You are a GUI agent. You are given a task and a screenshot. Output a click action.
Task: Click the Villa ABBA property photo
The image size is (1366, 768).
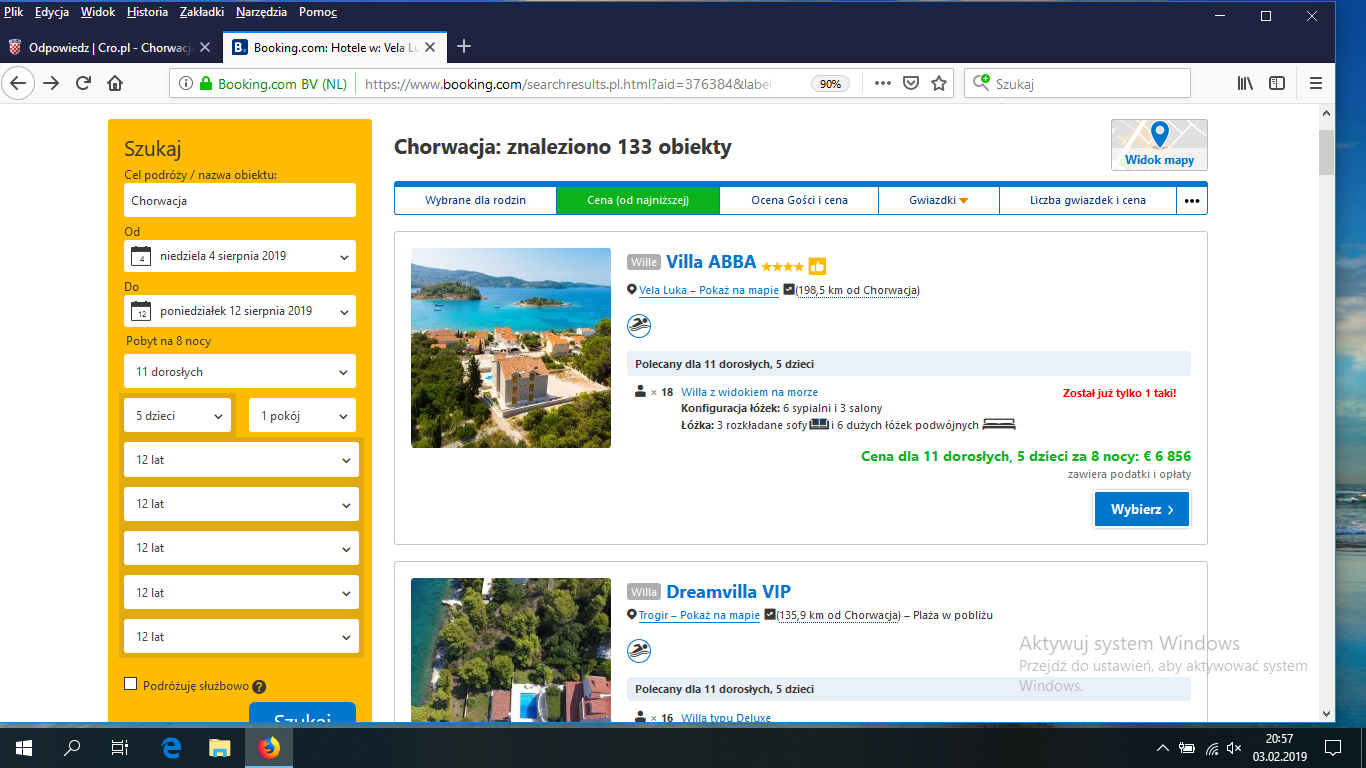510,347
